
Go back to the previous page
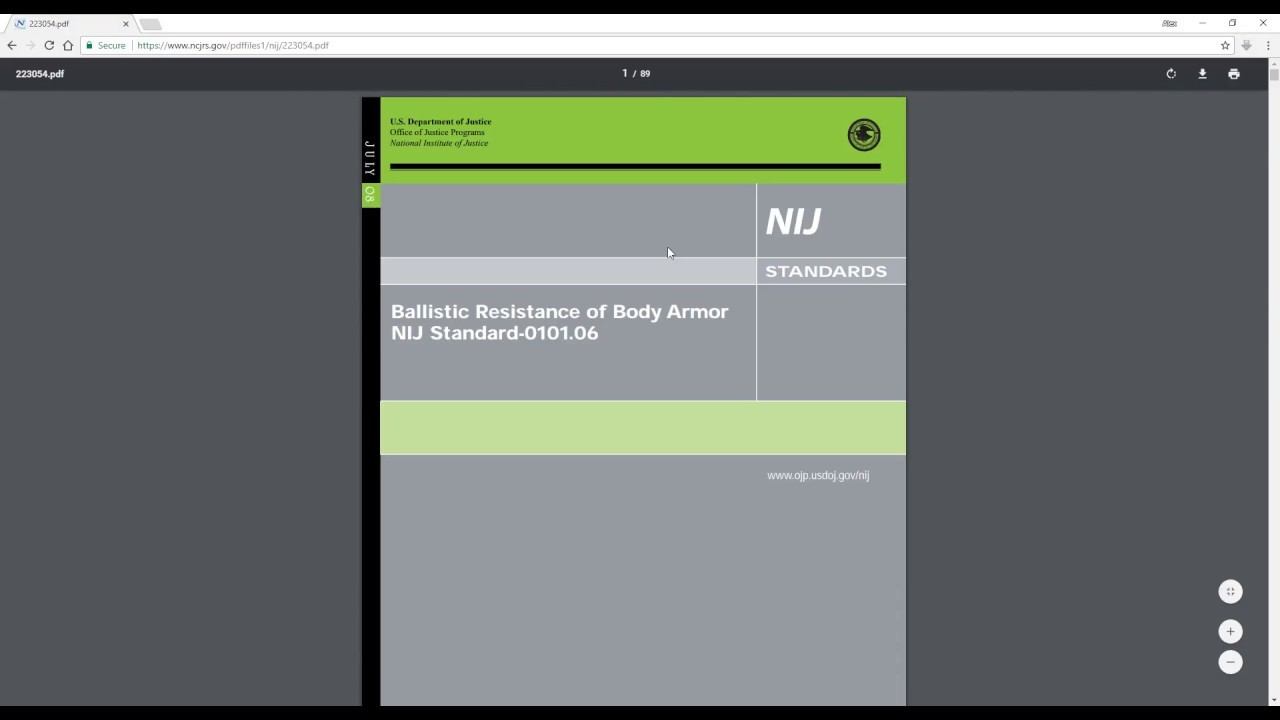click(x=12, y=45)
